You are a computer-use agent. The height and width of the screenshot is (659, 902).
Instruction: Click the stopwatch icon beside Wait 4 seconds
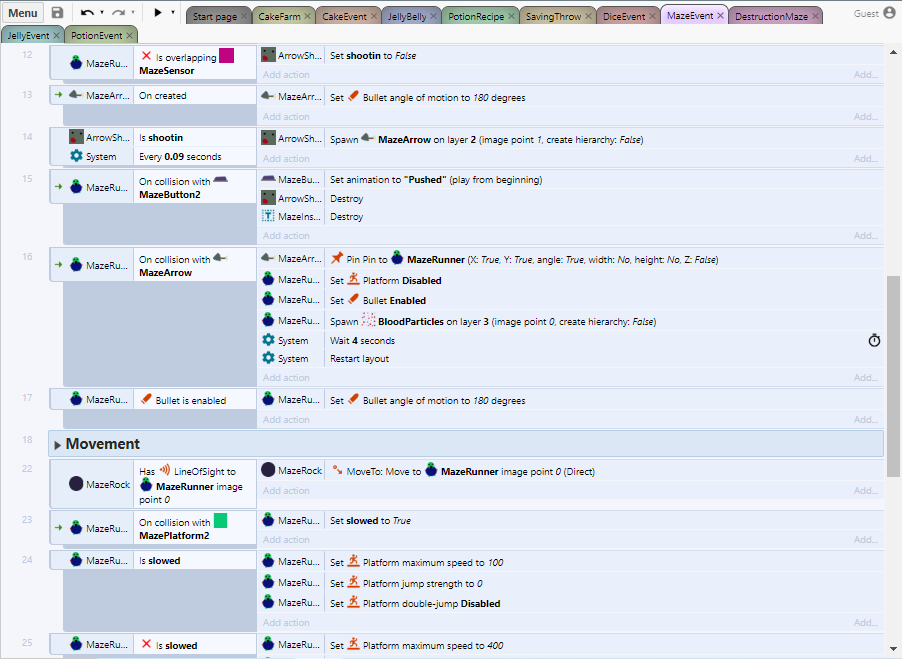873,341
